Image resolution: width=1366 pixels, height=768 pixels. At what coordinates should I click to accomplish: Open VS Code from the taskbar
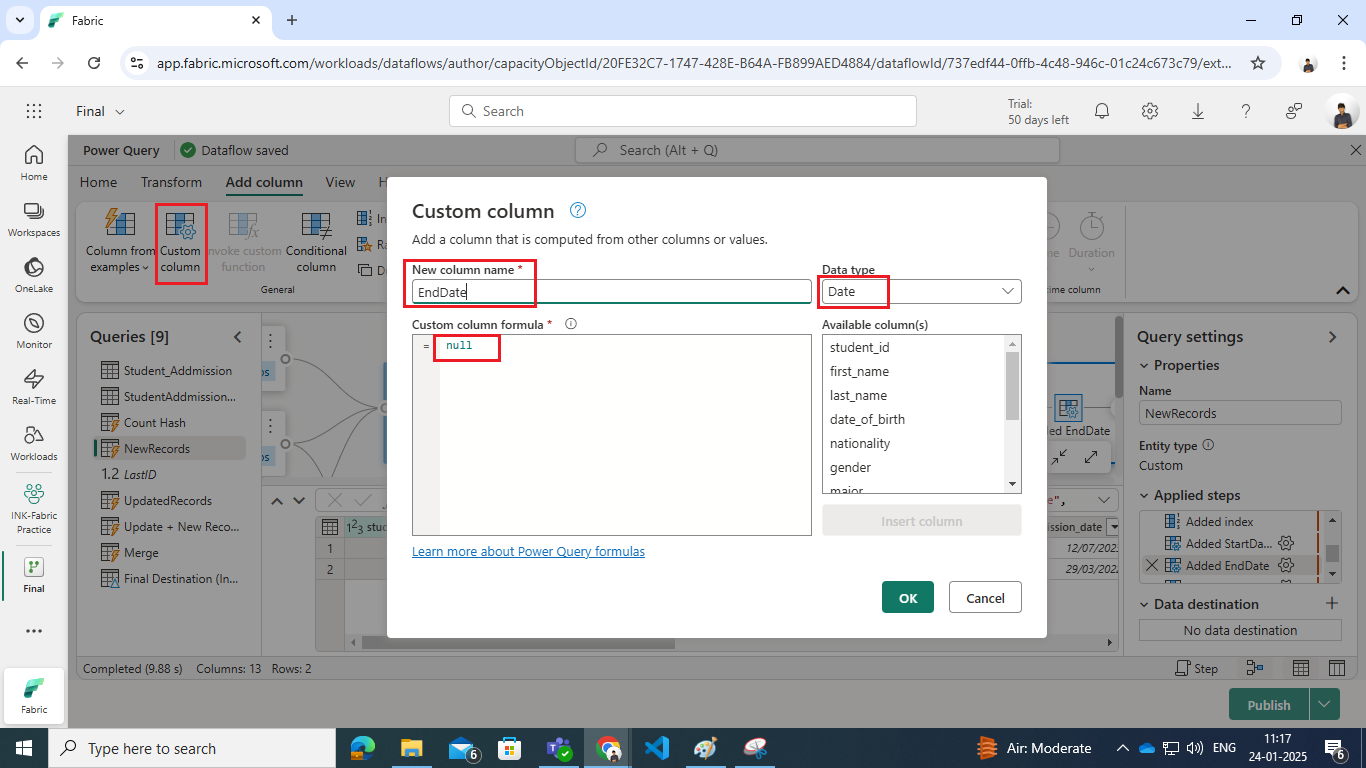pyautogui.click(x=656, y=748)
